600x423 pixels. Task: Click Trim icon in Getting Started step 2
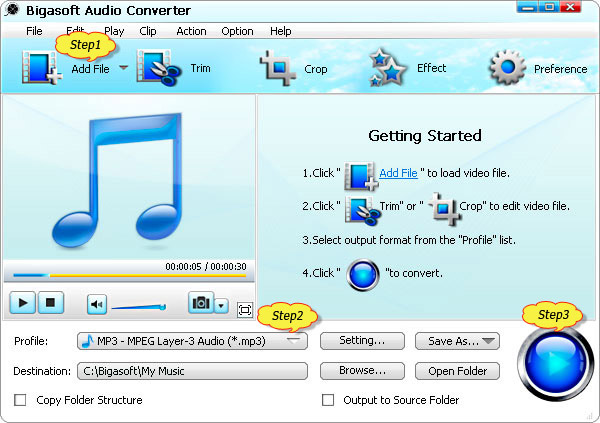click(362, 209)
